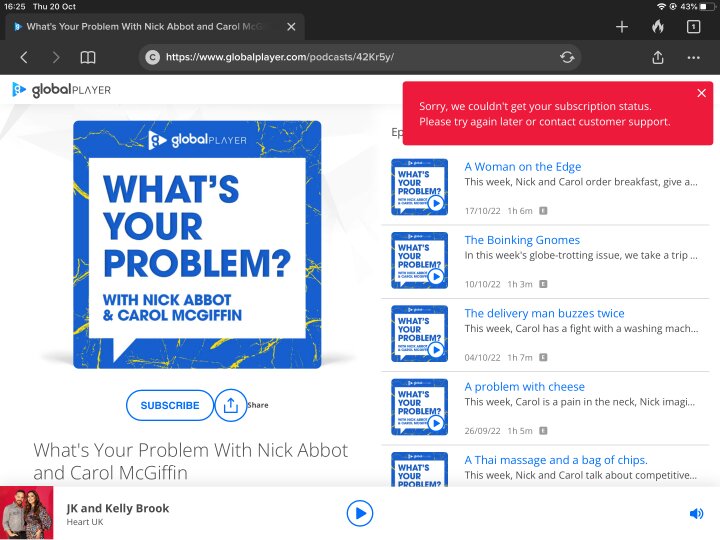Open browser share sheet icon
This screenshot has width=720, height=540.
[x=658, y=57]
